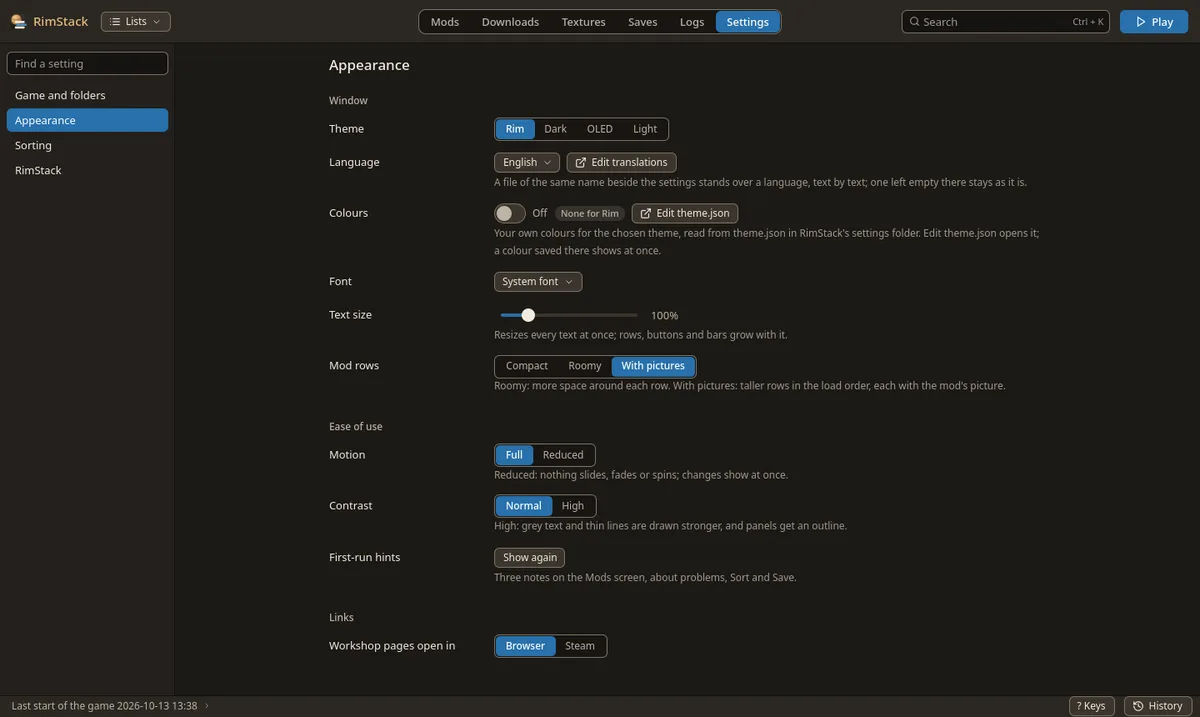Click Edit translations button
1200x717 pixels.
[622, 162]
